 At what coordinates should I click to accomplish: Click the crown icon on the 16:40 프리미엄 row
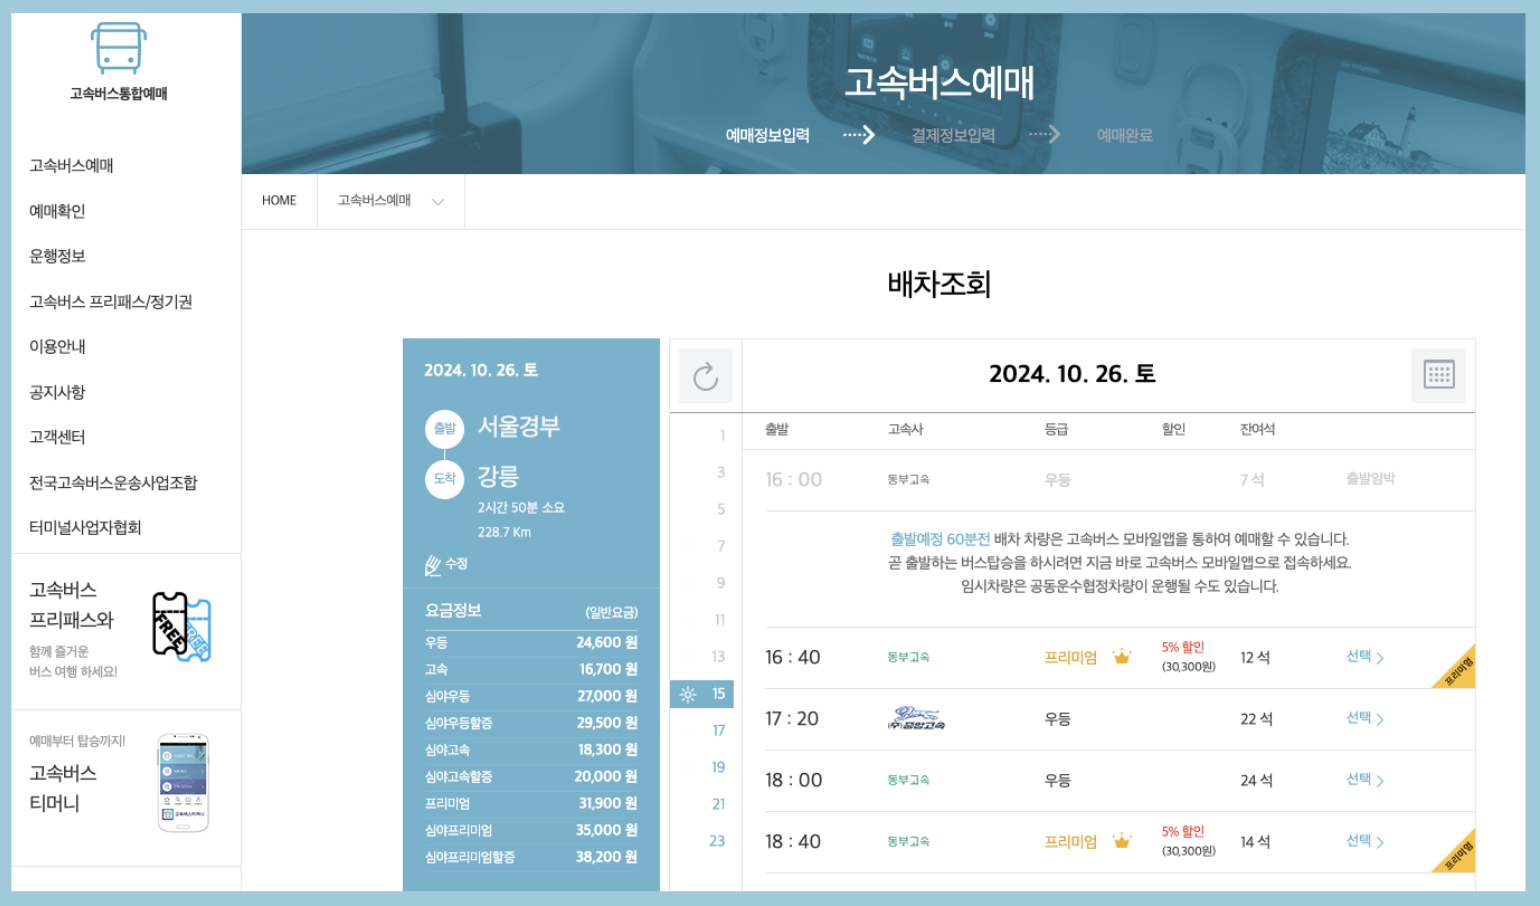click(1124, 658)
